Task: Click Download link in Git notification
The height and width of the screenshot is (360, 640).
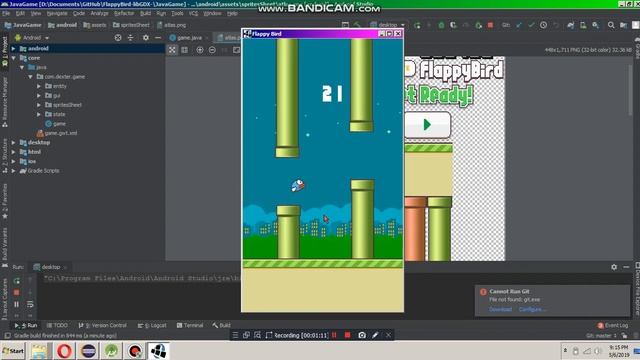Action: pyautogui.click(x=500, y=309)
